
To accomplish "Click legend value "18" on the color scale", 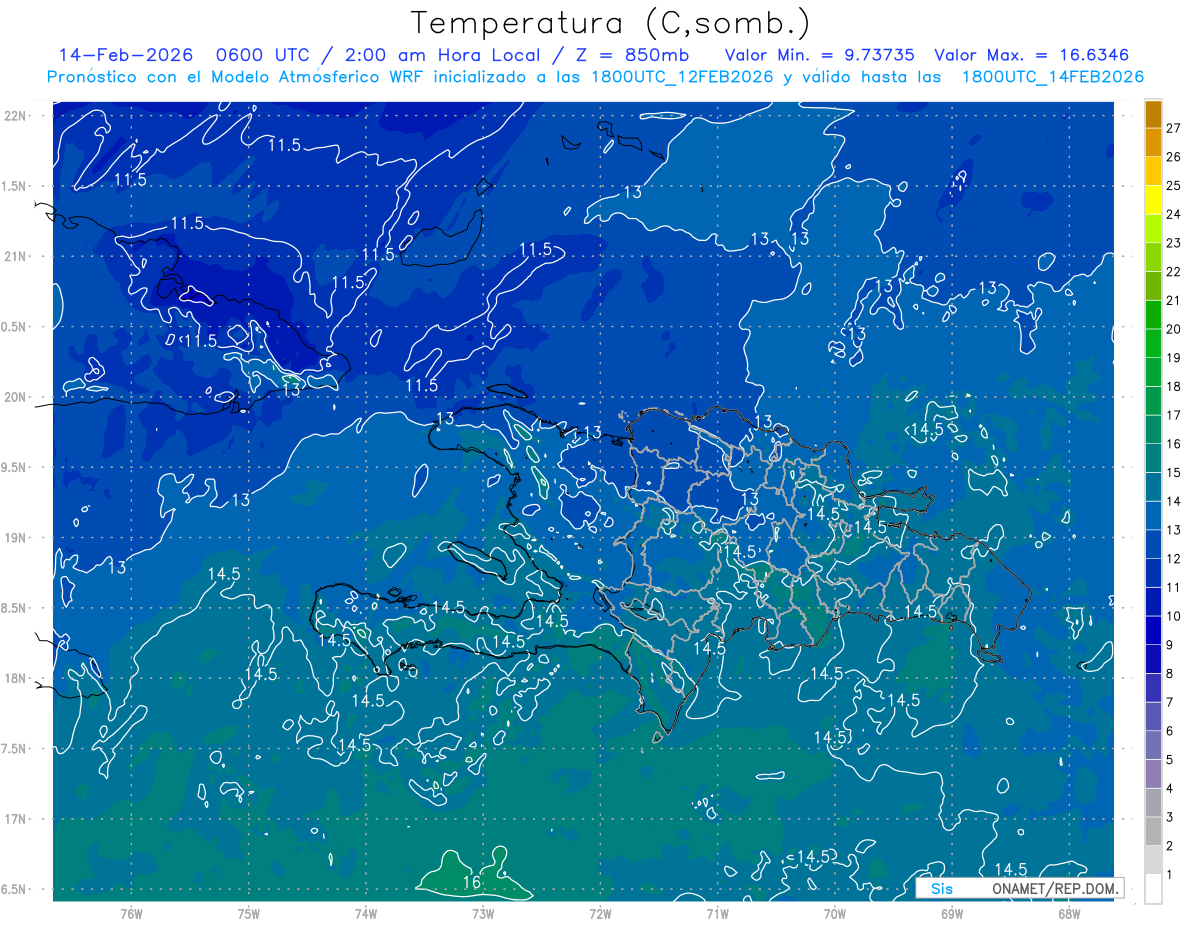I will click(x=1173, y=386).
